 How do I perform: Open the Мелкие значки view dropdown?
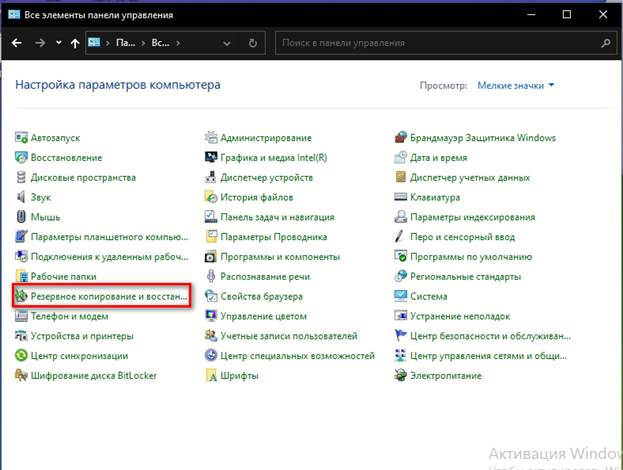pyautogui.click(x=515, y=85)
